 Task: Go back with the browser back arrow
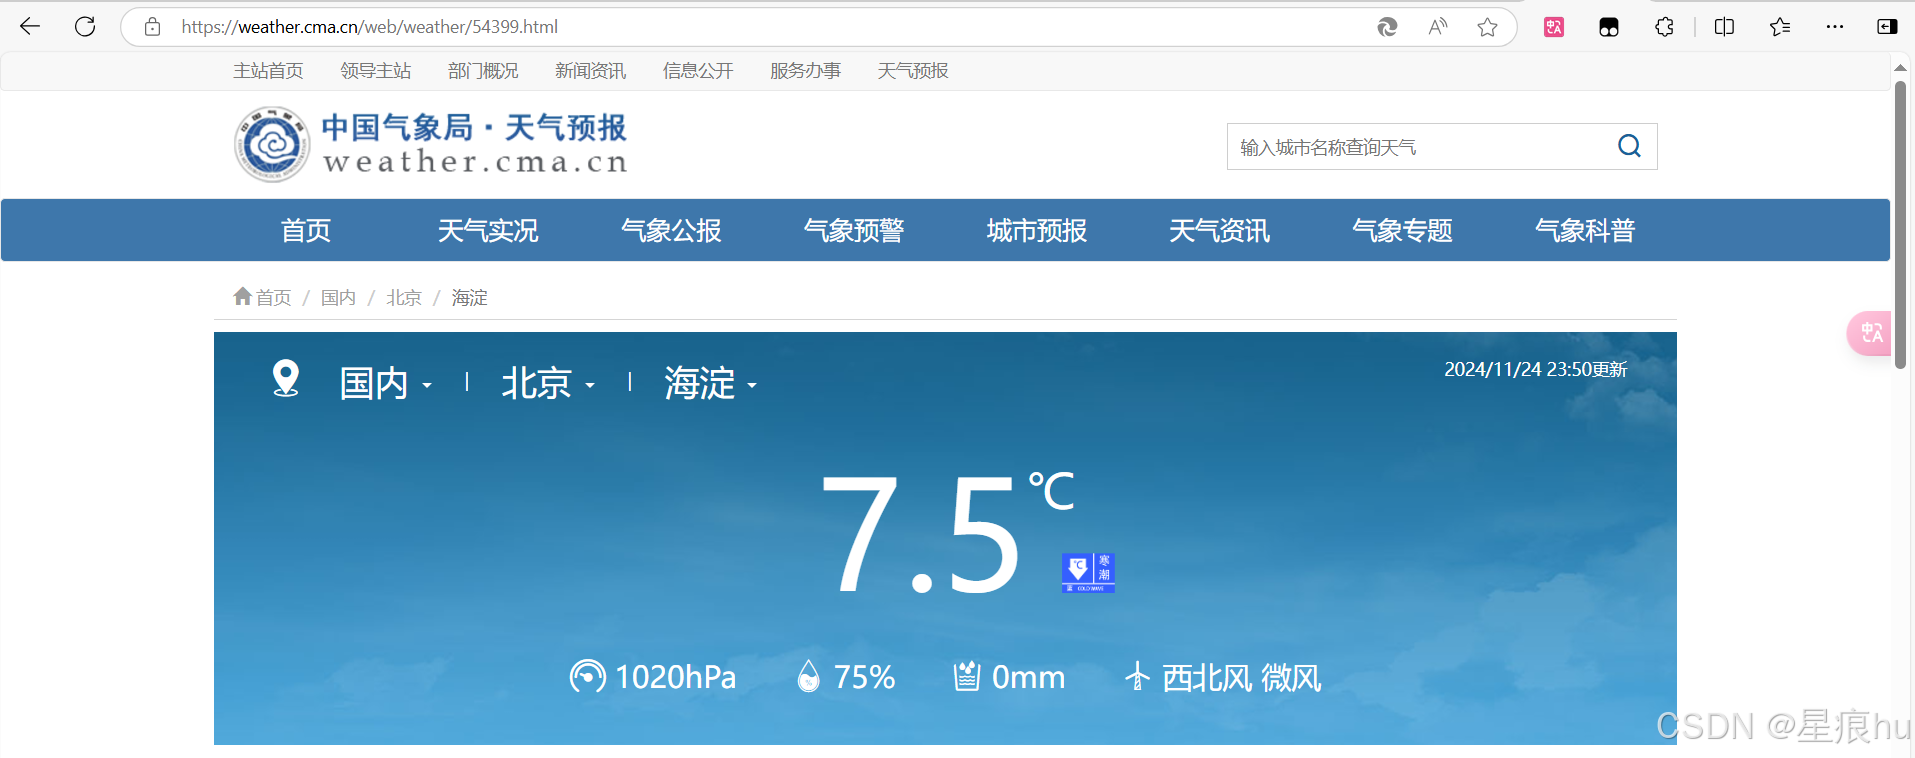tap(30, 27)
